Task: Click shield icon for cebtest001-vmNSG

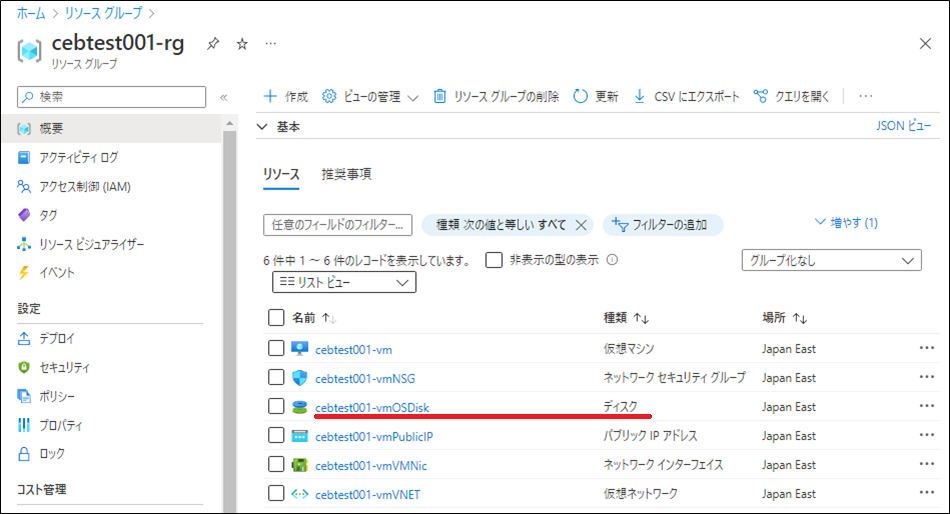Action: click(x=299, y=378)
